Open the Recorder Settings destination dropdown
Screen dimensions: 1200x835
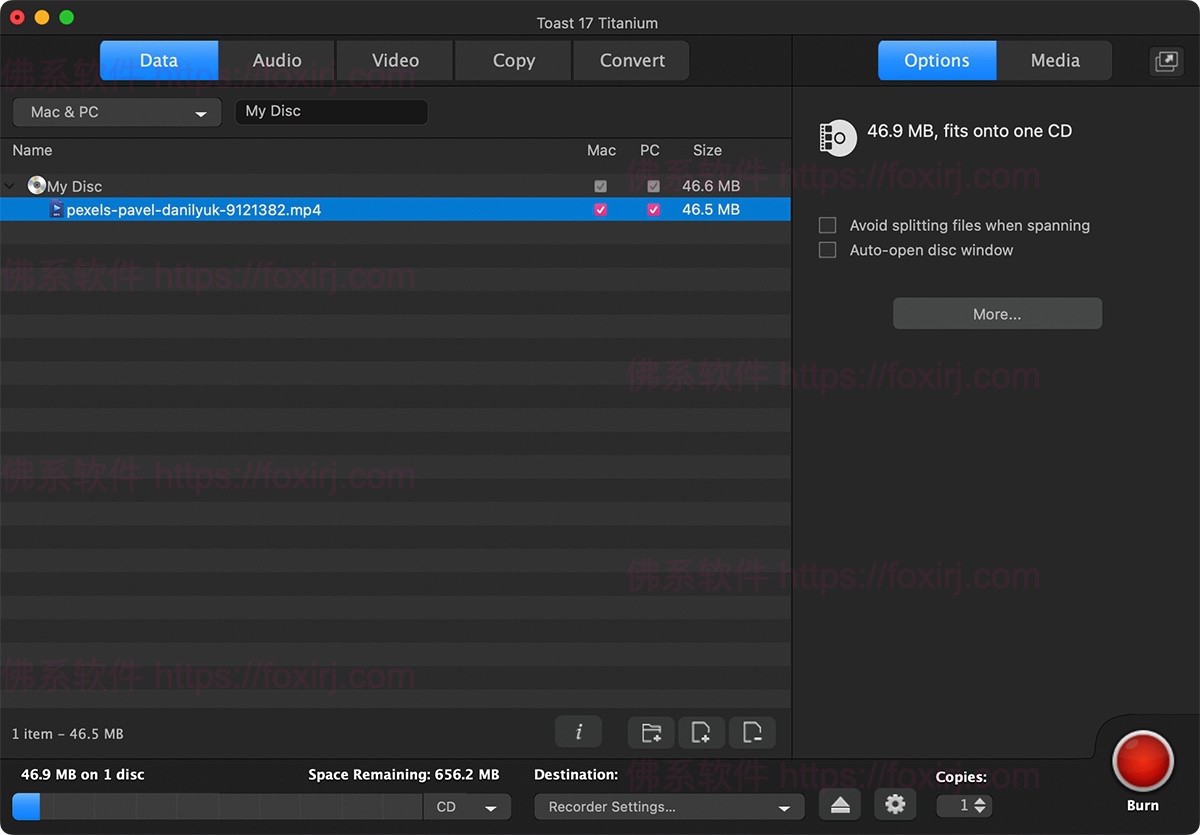point(668,806)
